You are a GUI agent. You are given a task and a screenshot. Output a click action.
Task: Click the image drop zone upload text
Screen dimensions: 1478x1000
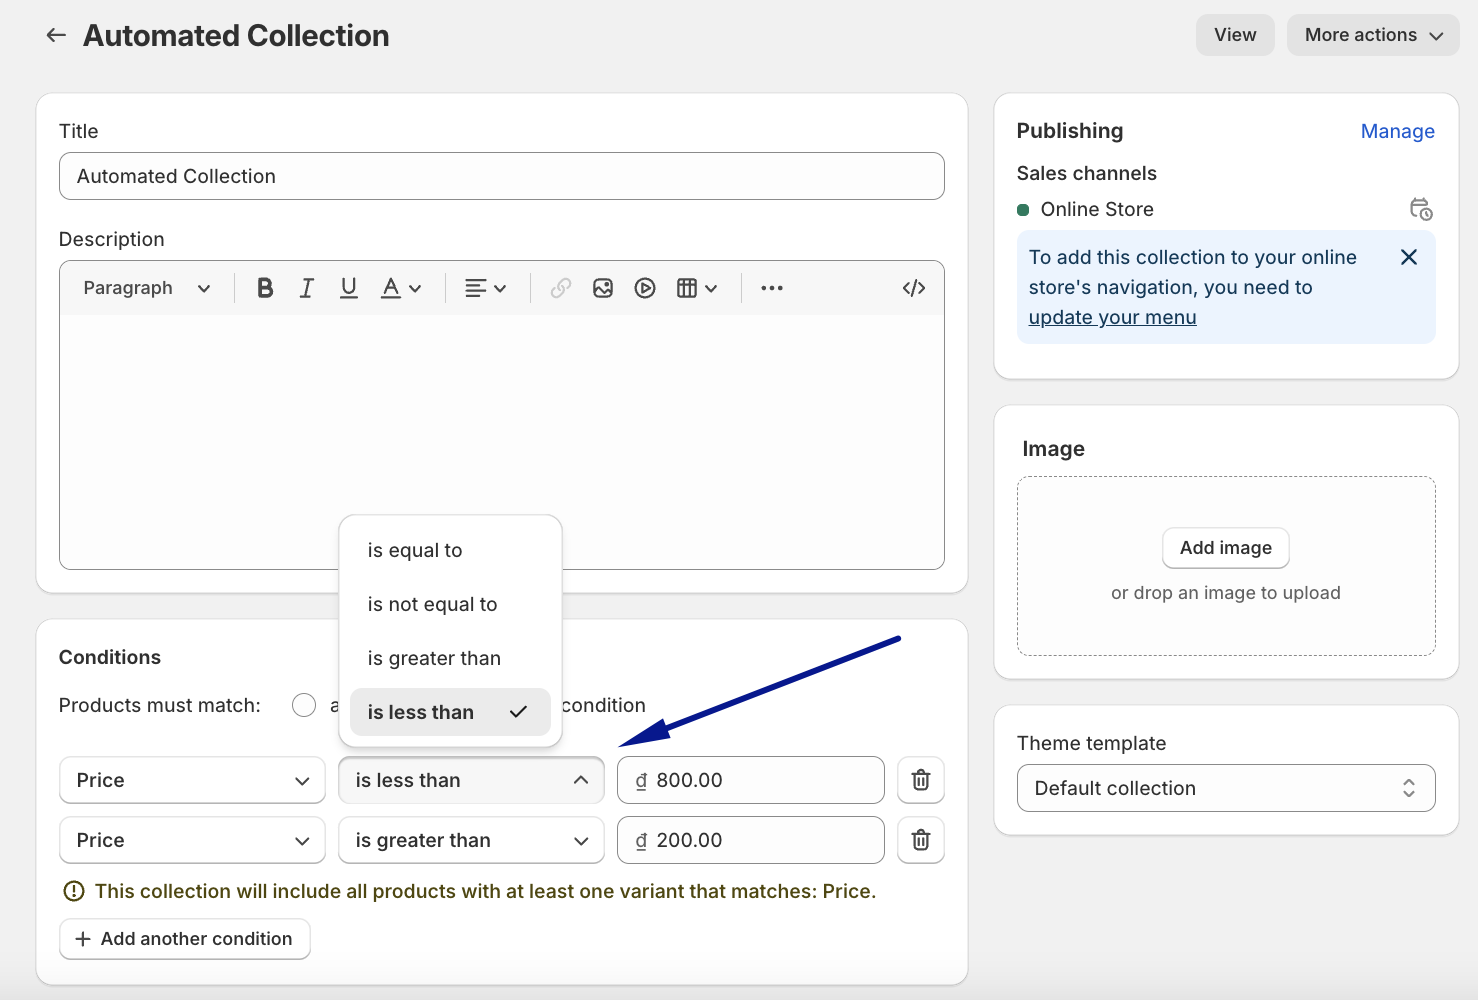pos(1225,593)
